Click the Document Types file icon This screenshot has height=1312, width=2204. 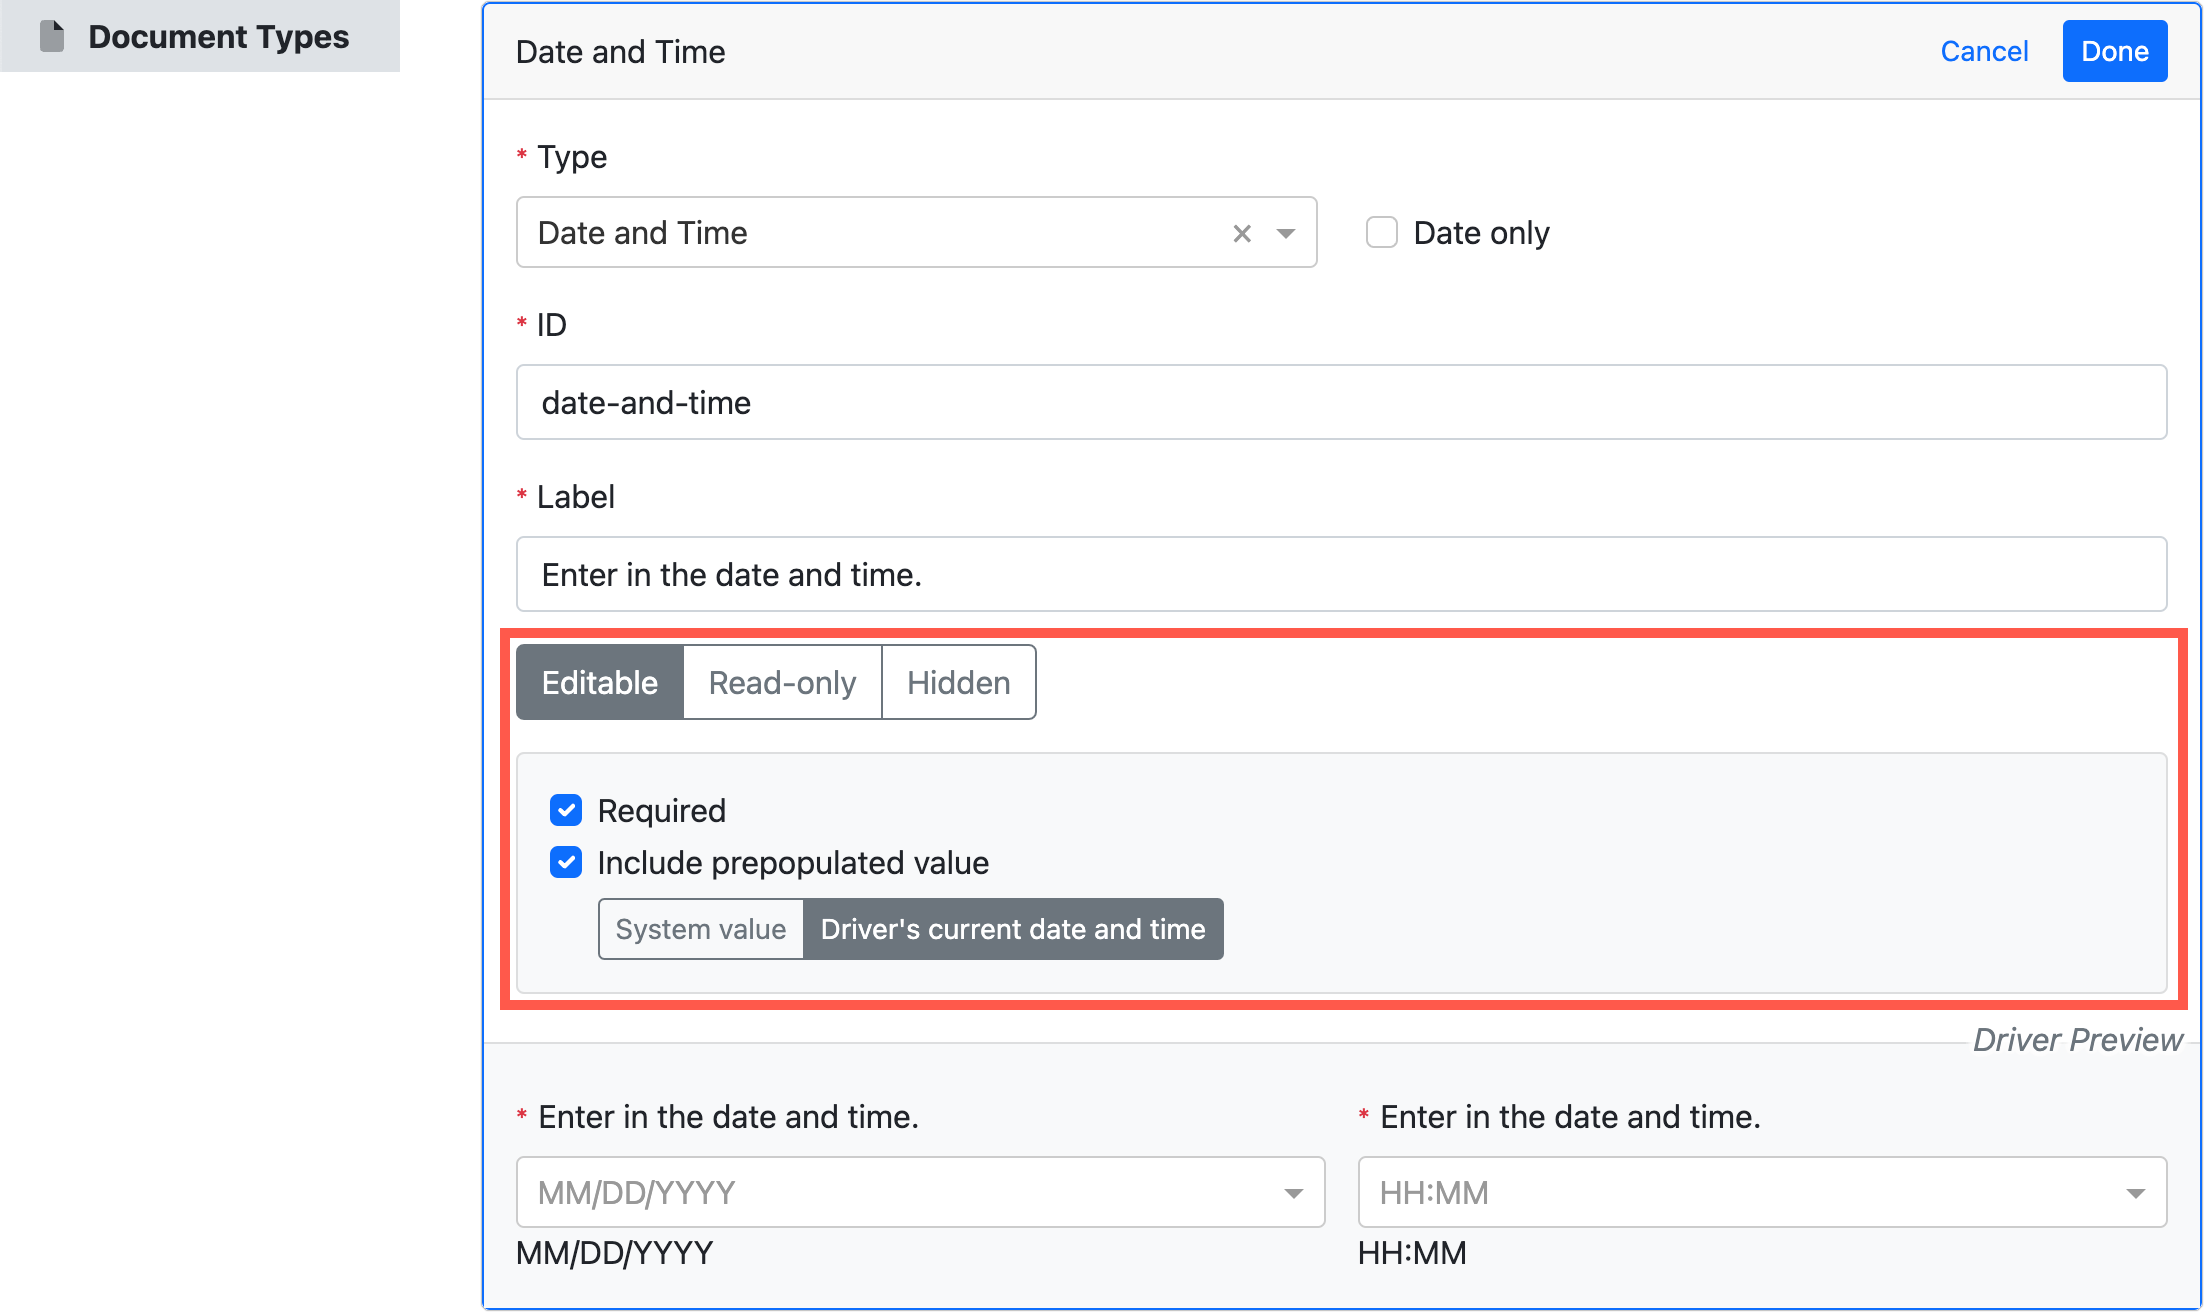[52, 37]
